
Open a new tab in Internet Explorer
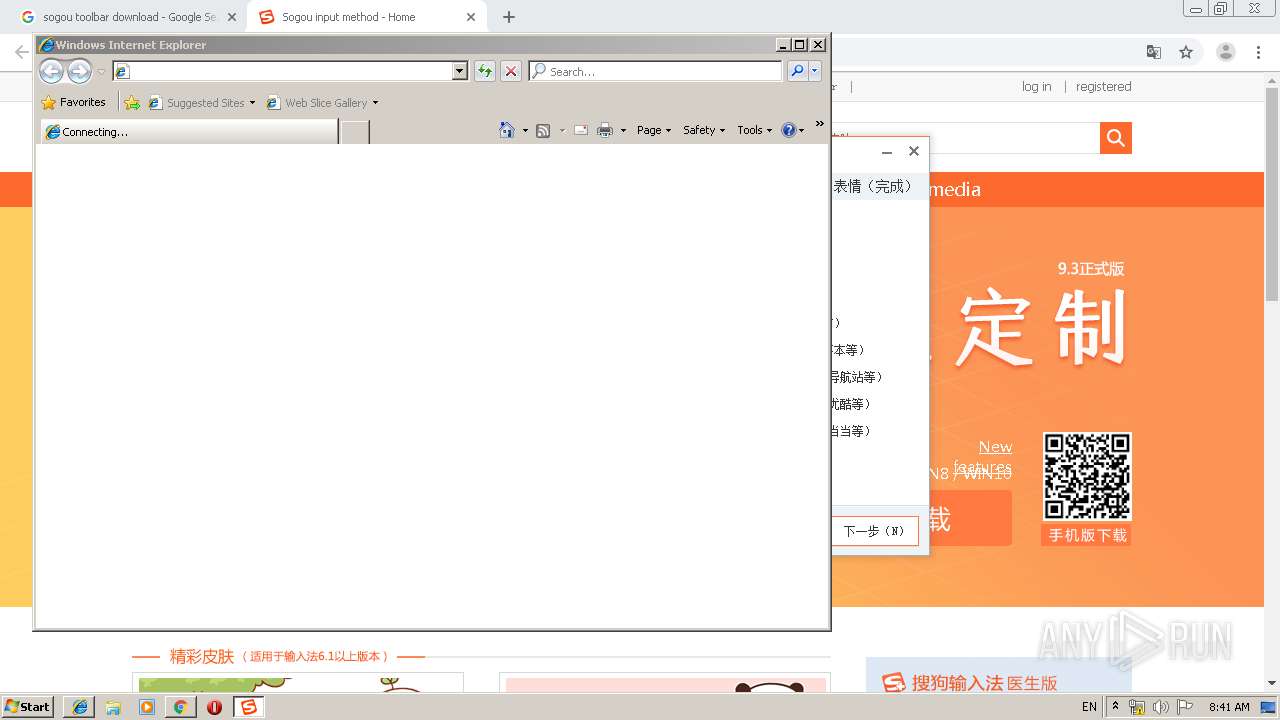coord(355,131)
